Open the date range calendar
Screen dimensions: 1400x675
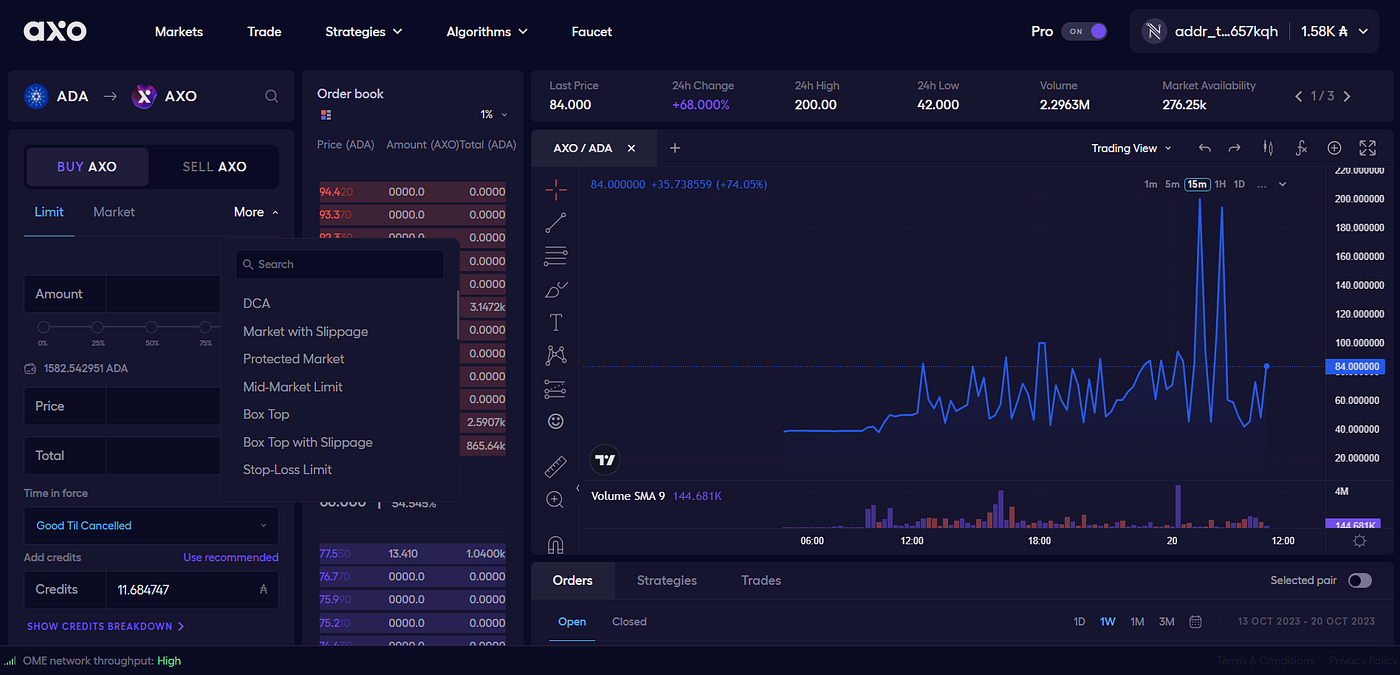tap(1195, 622)
